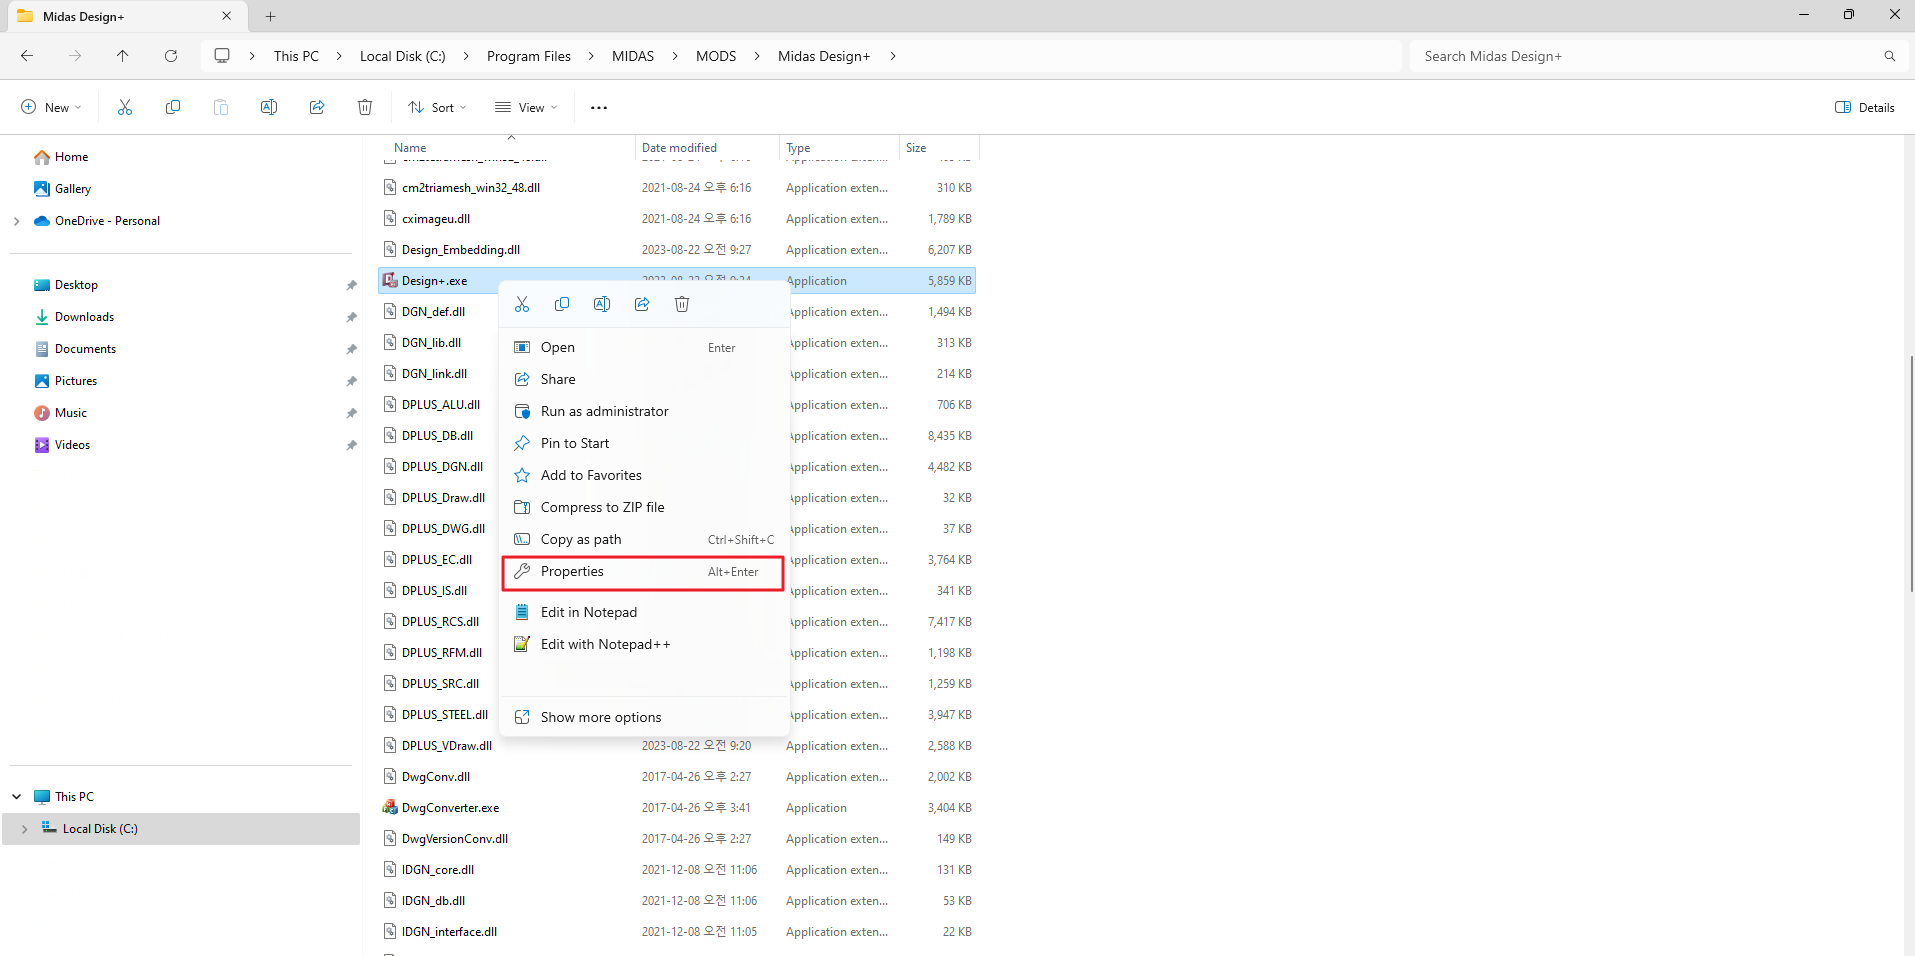Refresh the folder view
Viewport: 1915px width, 956px height.
click(171, 56)
